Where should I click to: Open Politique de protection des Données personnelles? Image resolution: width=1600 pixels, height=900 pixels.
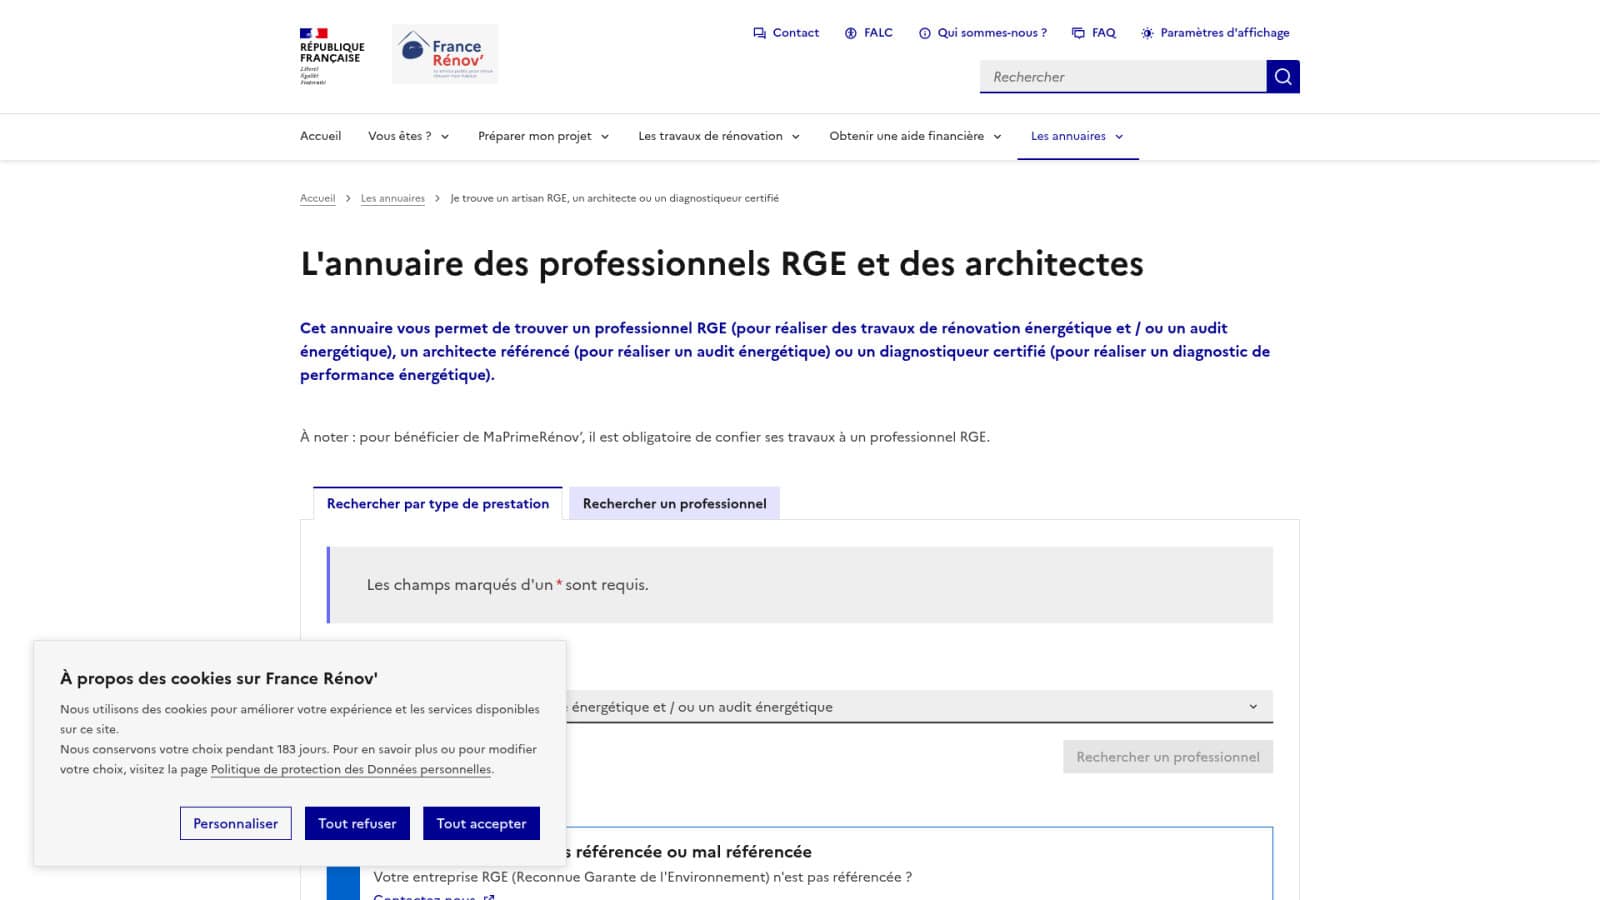tap(351, 769)
